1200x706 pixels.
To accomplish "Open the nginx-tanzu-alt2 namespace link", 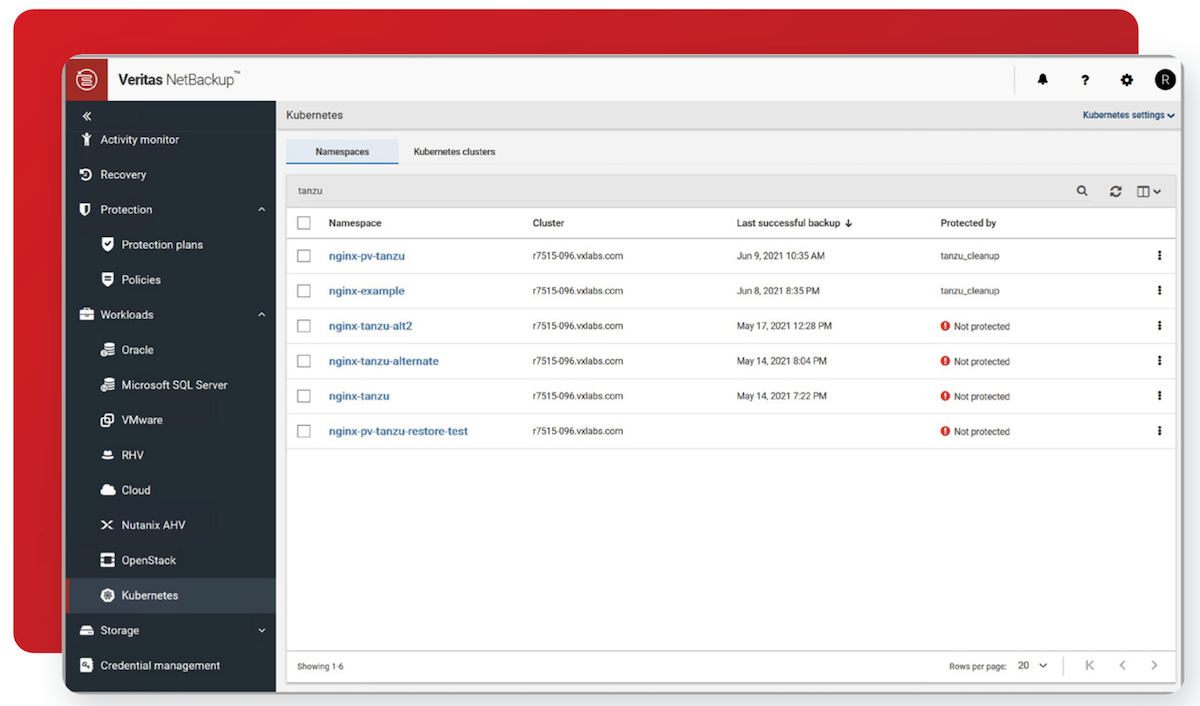I will coord(371,326).
